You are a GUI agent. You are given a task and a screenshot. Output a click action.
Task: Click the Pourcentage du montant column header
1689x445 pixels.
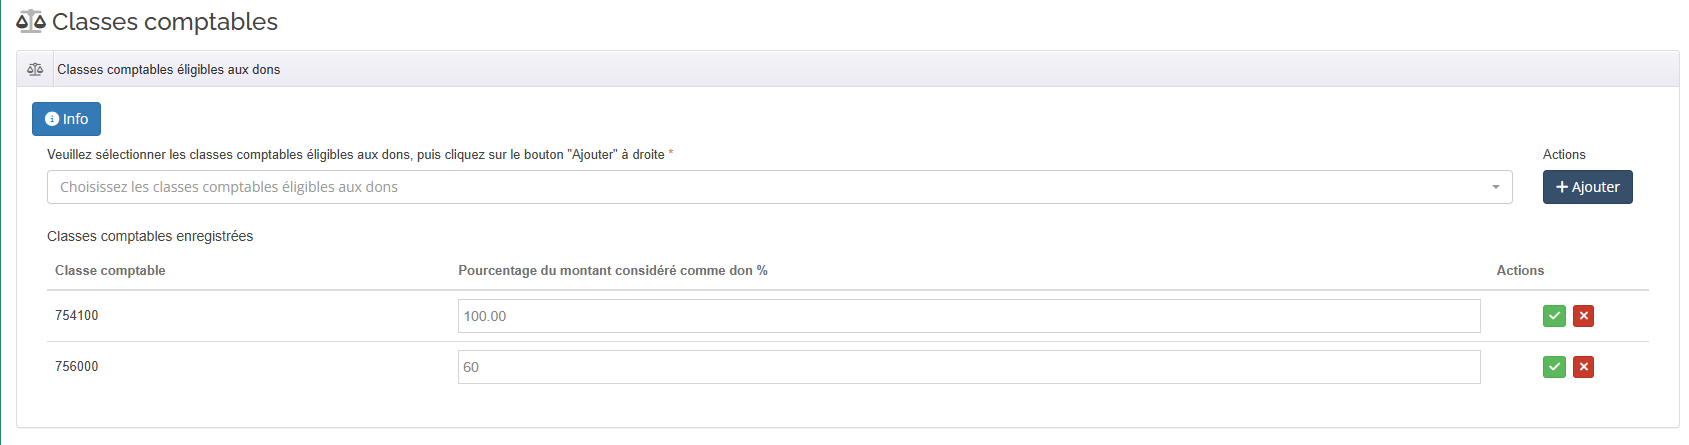[x=613, y=270]
